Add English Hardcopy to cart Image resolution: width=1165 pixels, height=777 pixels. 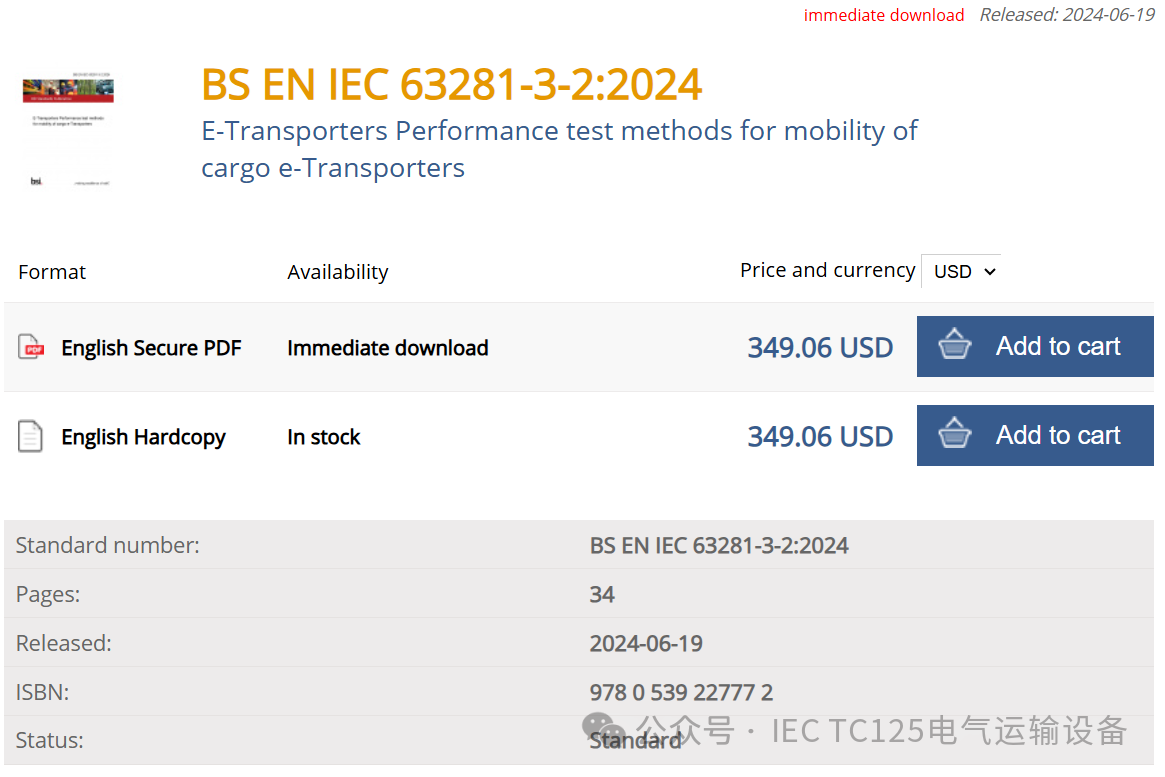[1035, 435]
